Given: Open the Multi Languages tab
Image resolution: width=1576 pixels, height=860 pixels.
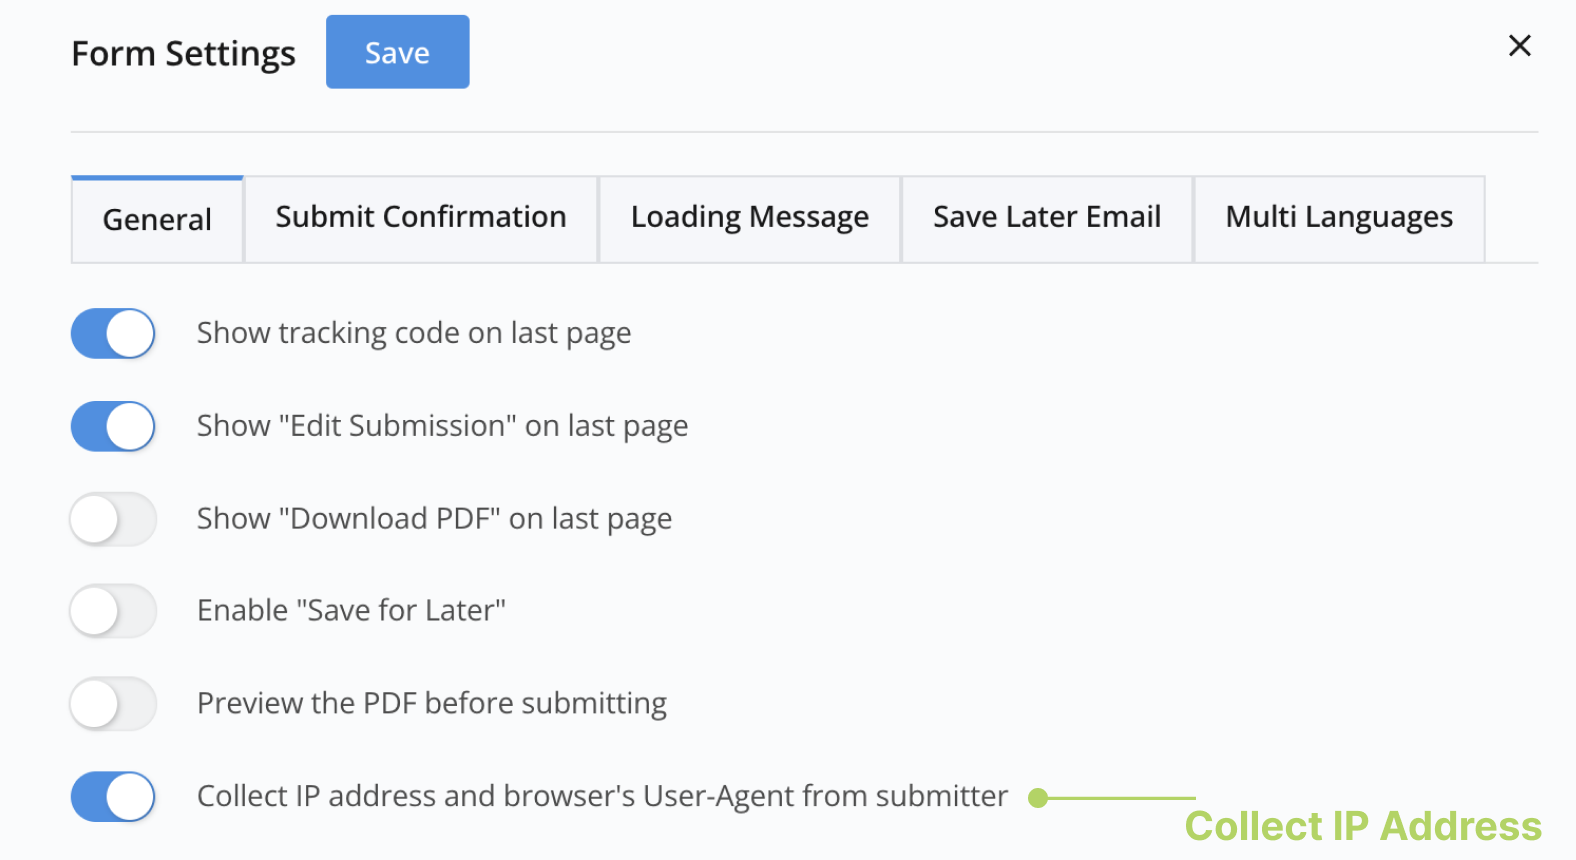Looking at the screenshot, I should 1339,218.
